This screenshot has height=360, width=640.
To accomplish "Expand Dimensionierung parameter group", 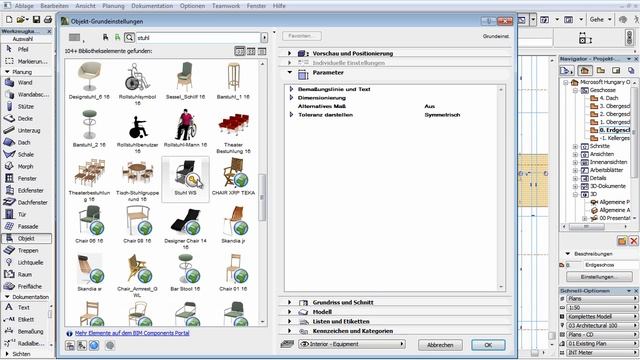I will click(291, 98).
